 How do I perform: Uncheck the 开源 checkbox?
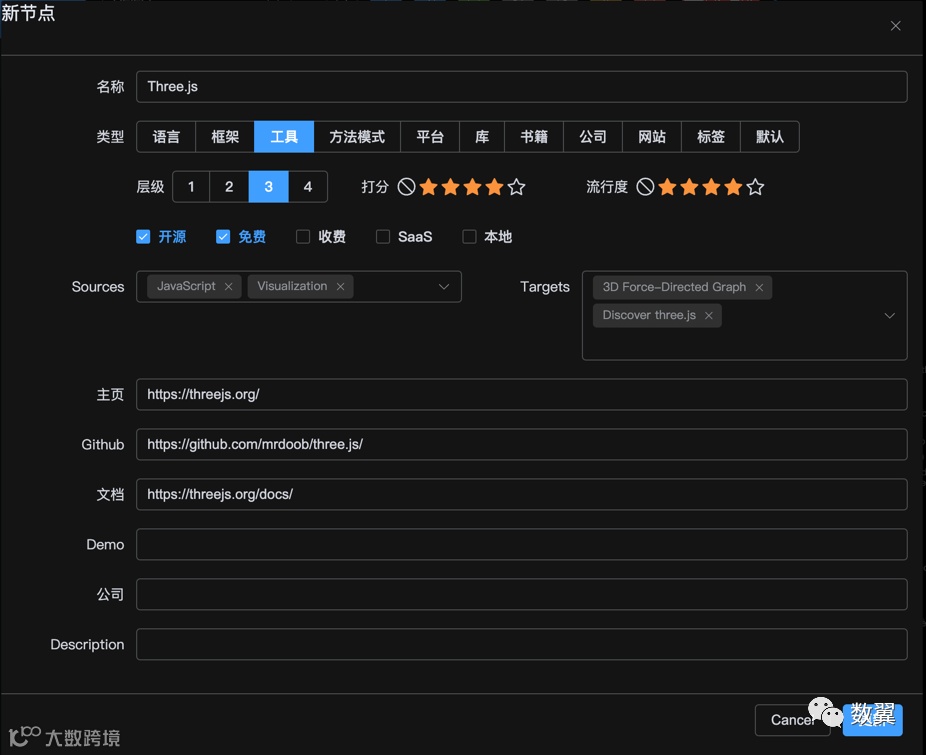(x=143, y=237)
